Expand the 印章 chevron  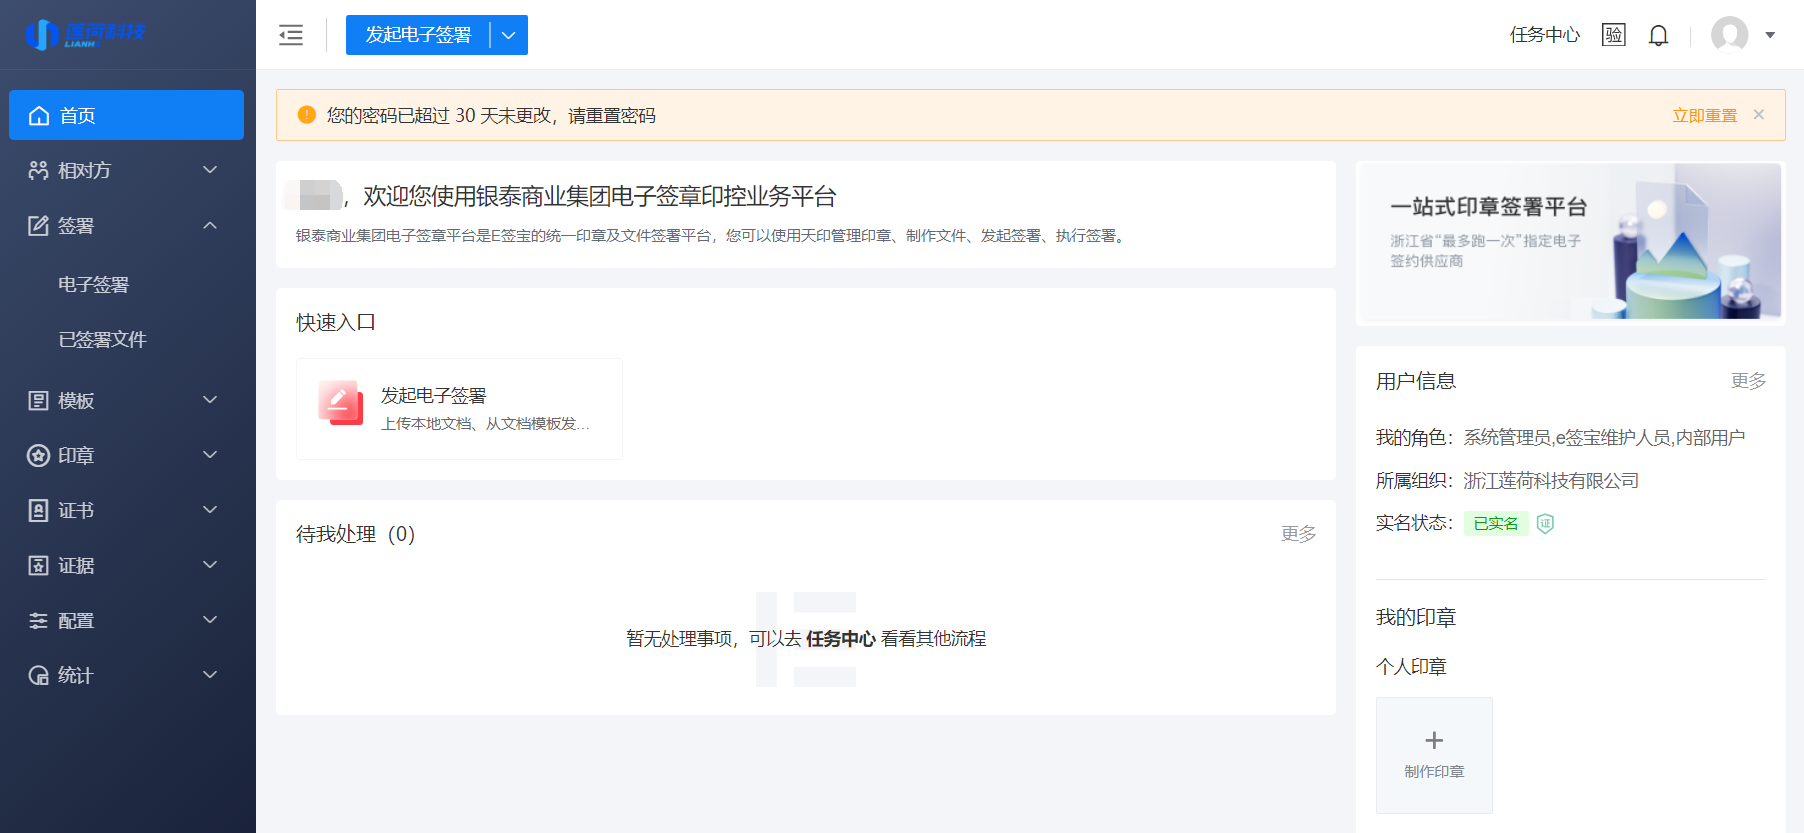coord(210,455)
